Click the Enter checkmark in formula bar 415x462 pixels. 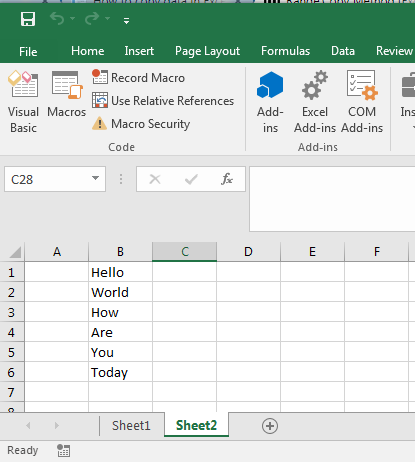point(191,179)
